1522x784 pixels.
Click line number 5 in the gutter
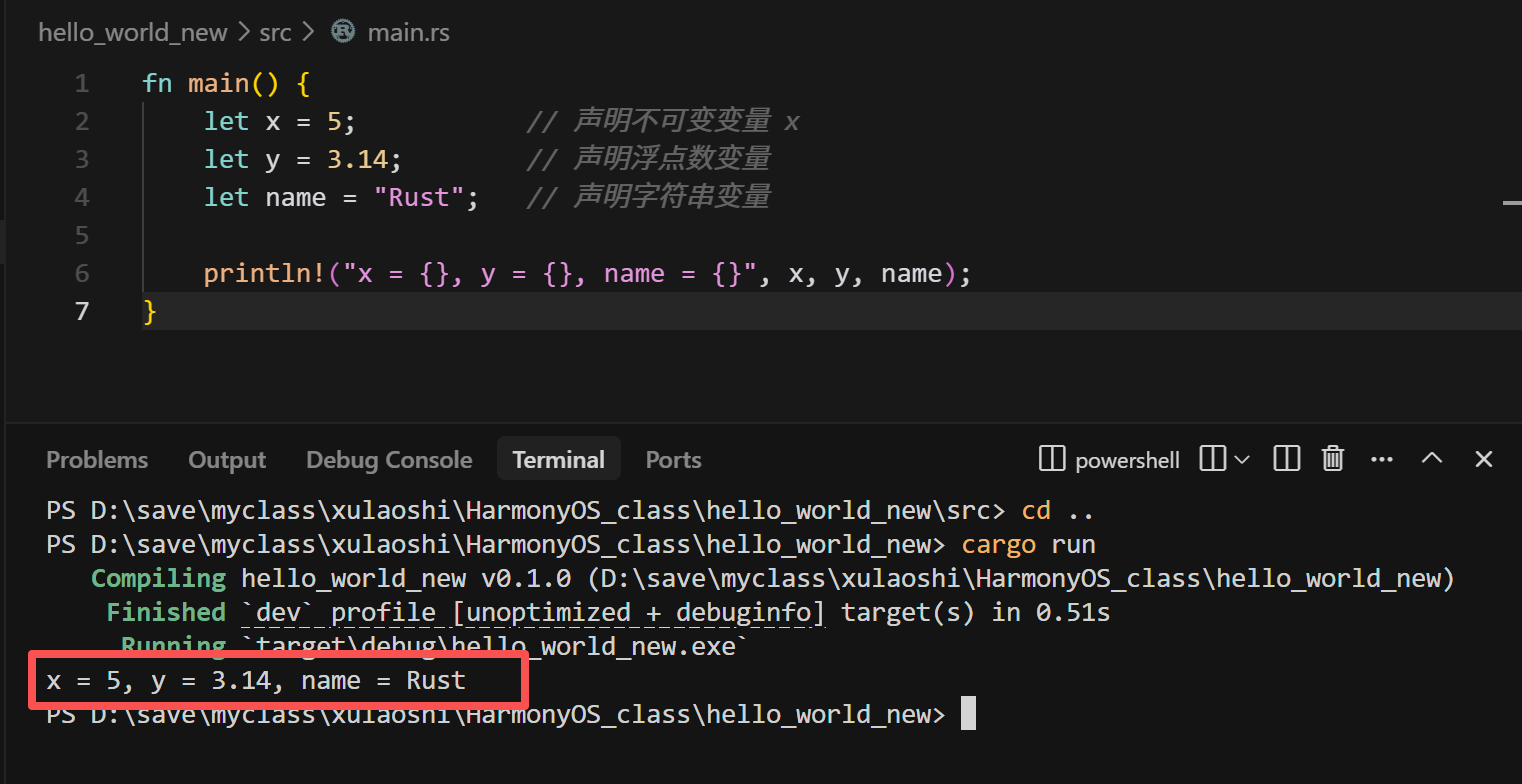(x=82, y=235)
